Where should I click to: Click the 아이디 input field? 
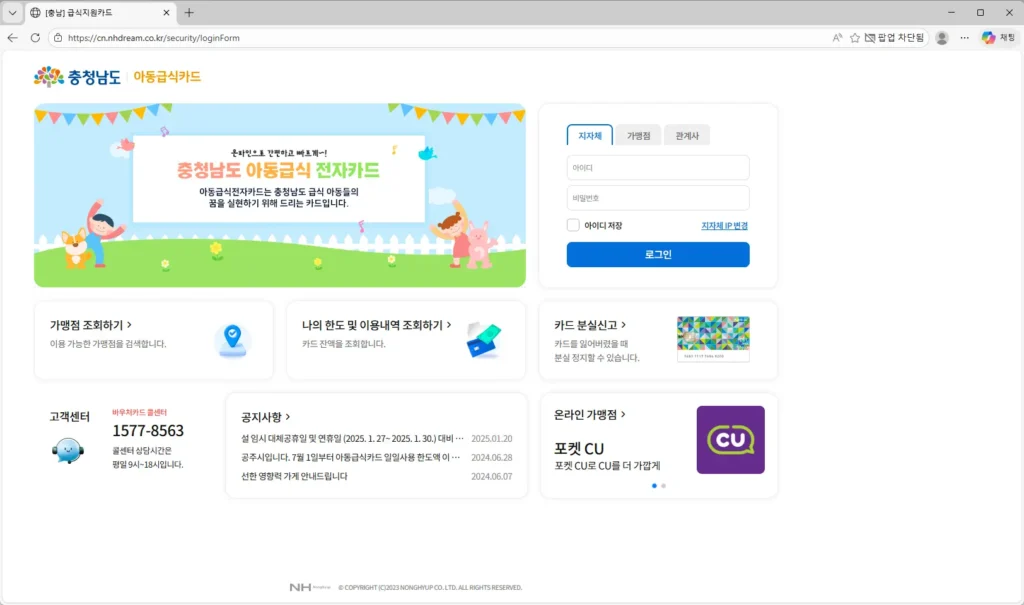(657, 168)
